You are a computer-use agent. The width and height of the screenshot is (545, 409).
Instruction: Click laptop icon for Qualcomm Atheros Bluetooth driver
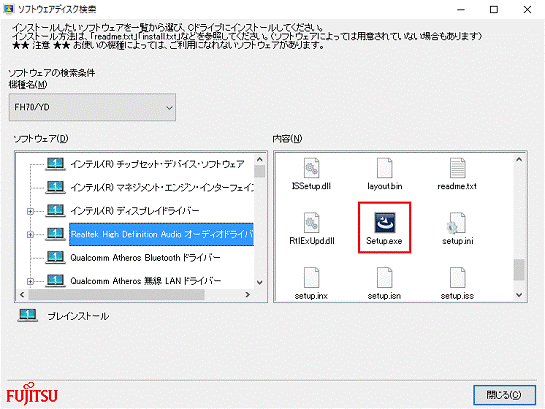55,257
